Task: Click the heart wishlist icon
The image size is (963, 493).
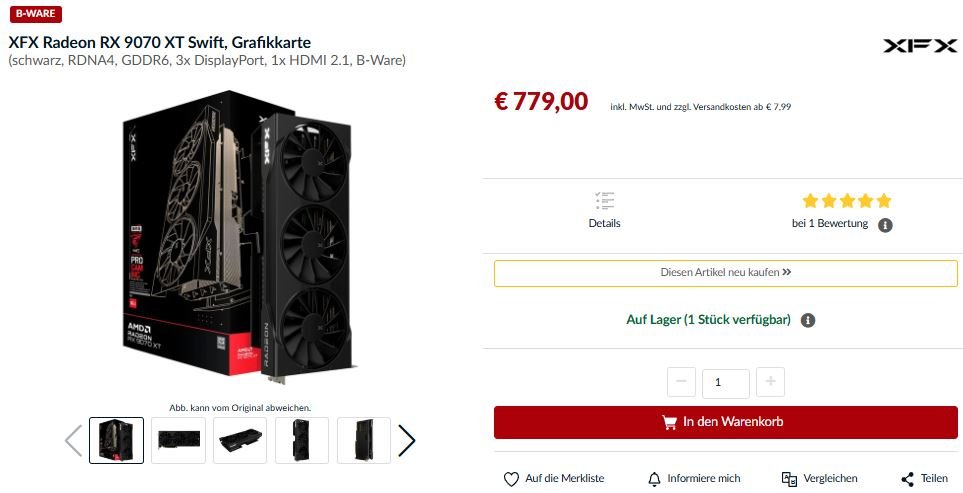Action: [511, 479]
